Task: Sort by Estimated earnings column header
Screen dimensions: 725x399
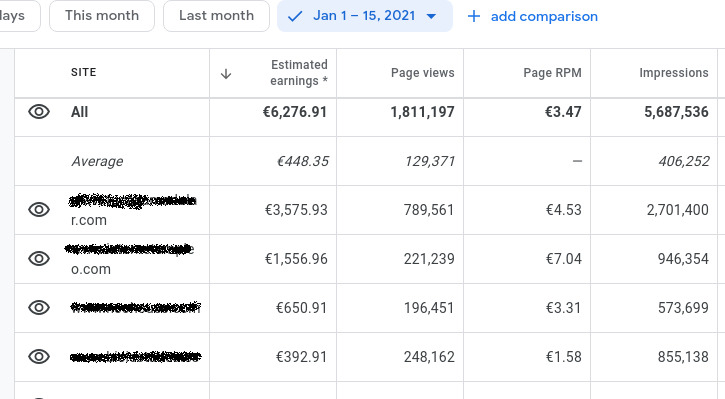Action: click(299, 73)
